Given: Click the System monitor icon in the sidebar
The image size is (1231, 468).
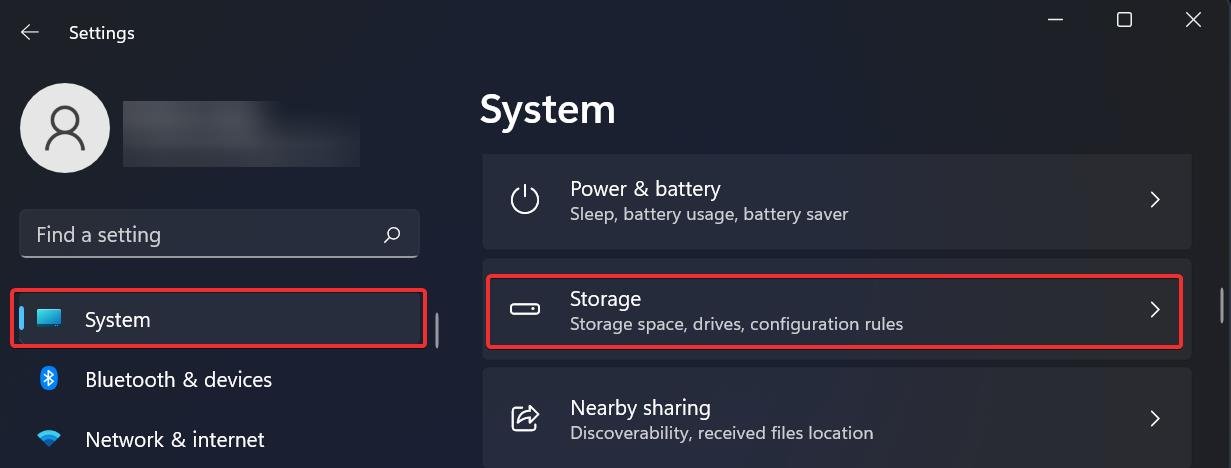Looking at the screenshot, I should (49, 319).
